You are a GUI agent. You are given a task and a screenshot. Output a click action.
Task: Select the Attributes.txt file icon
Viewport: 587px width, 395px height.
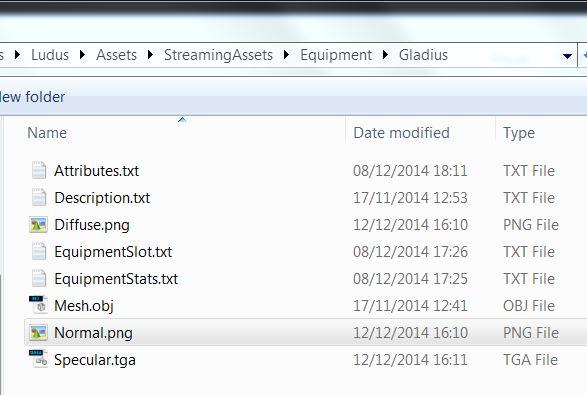point(39,170)
